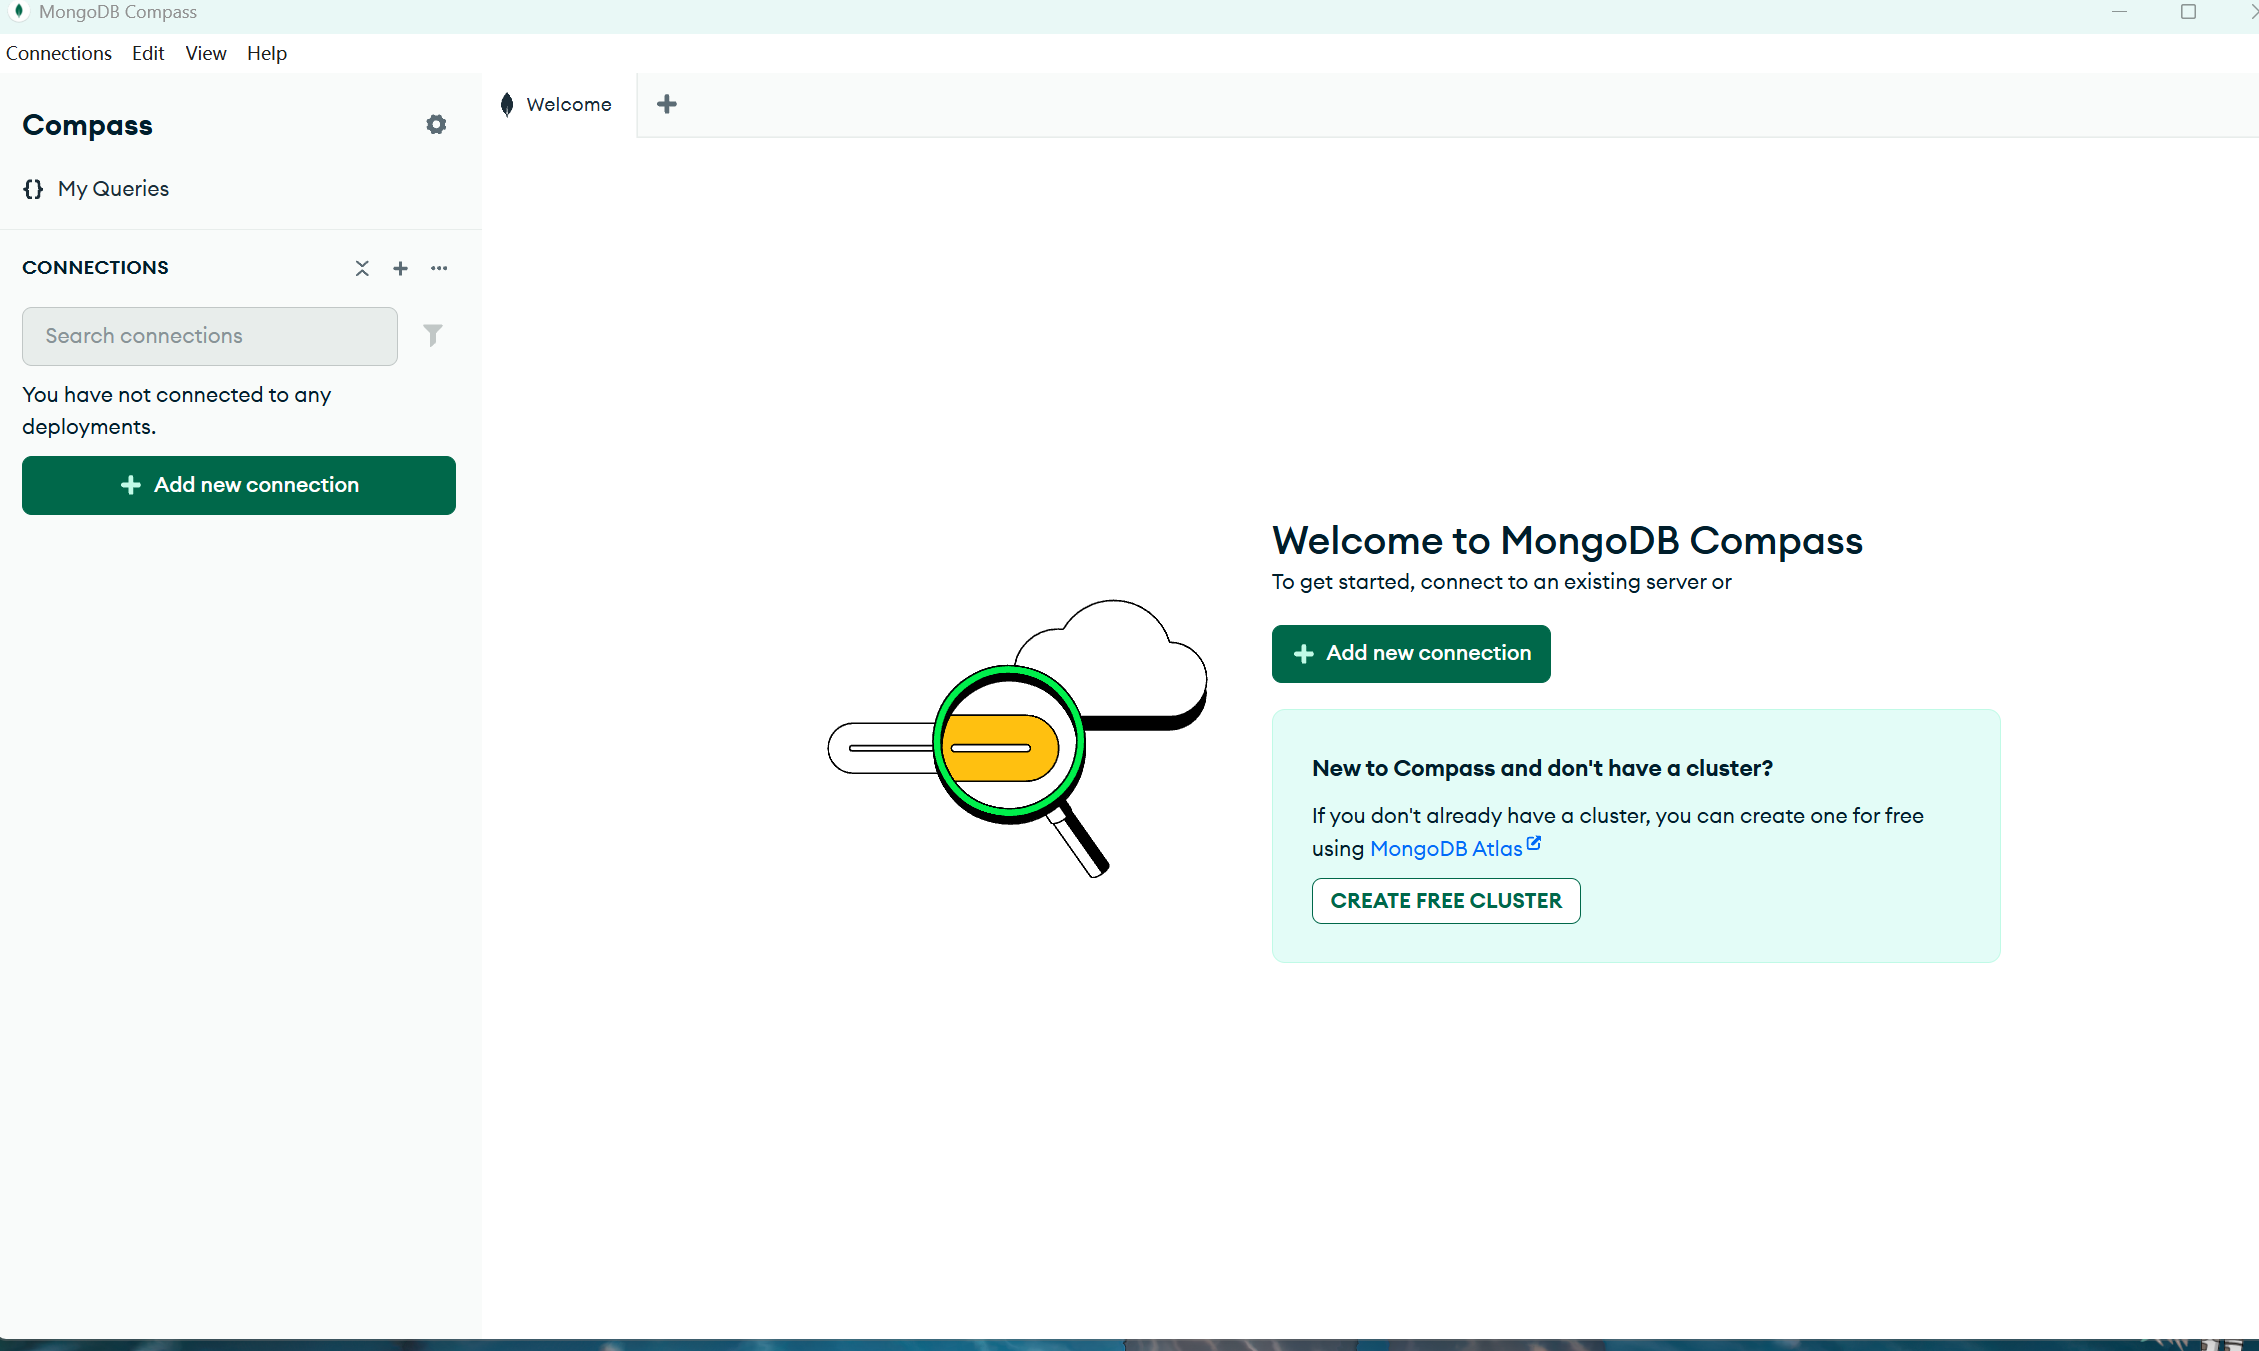
Task: Click the connections filter funnel icon
Action: tap(432, 335)
